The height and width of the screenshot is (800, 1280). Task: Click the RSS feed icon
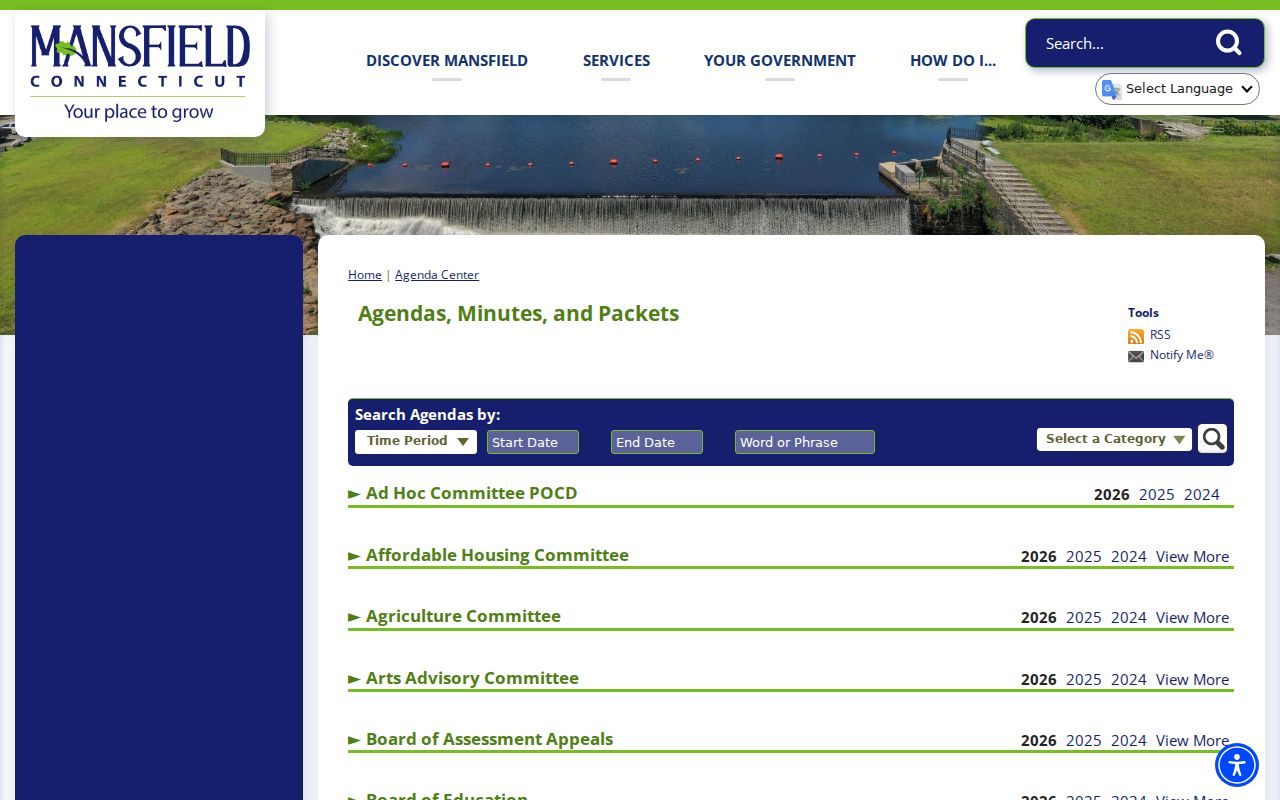[x=1136, y=336]
